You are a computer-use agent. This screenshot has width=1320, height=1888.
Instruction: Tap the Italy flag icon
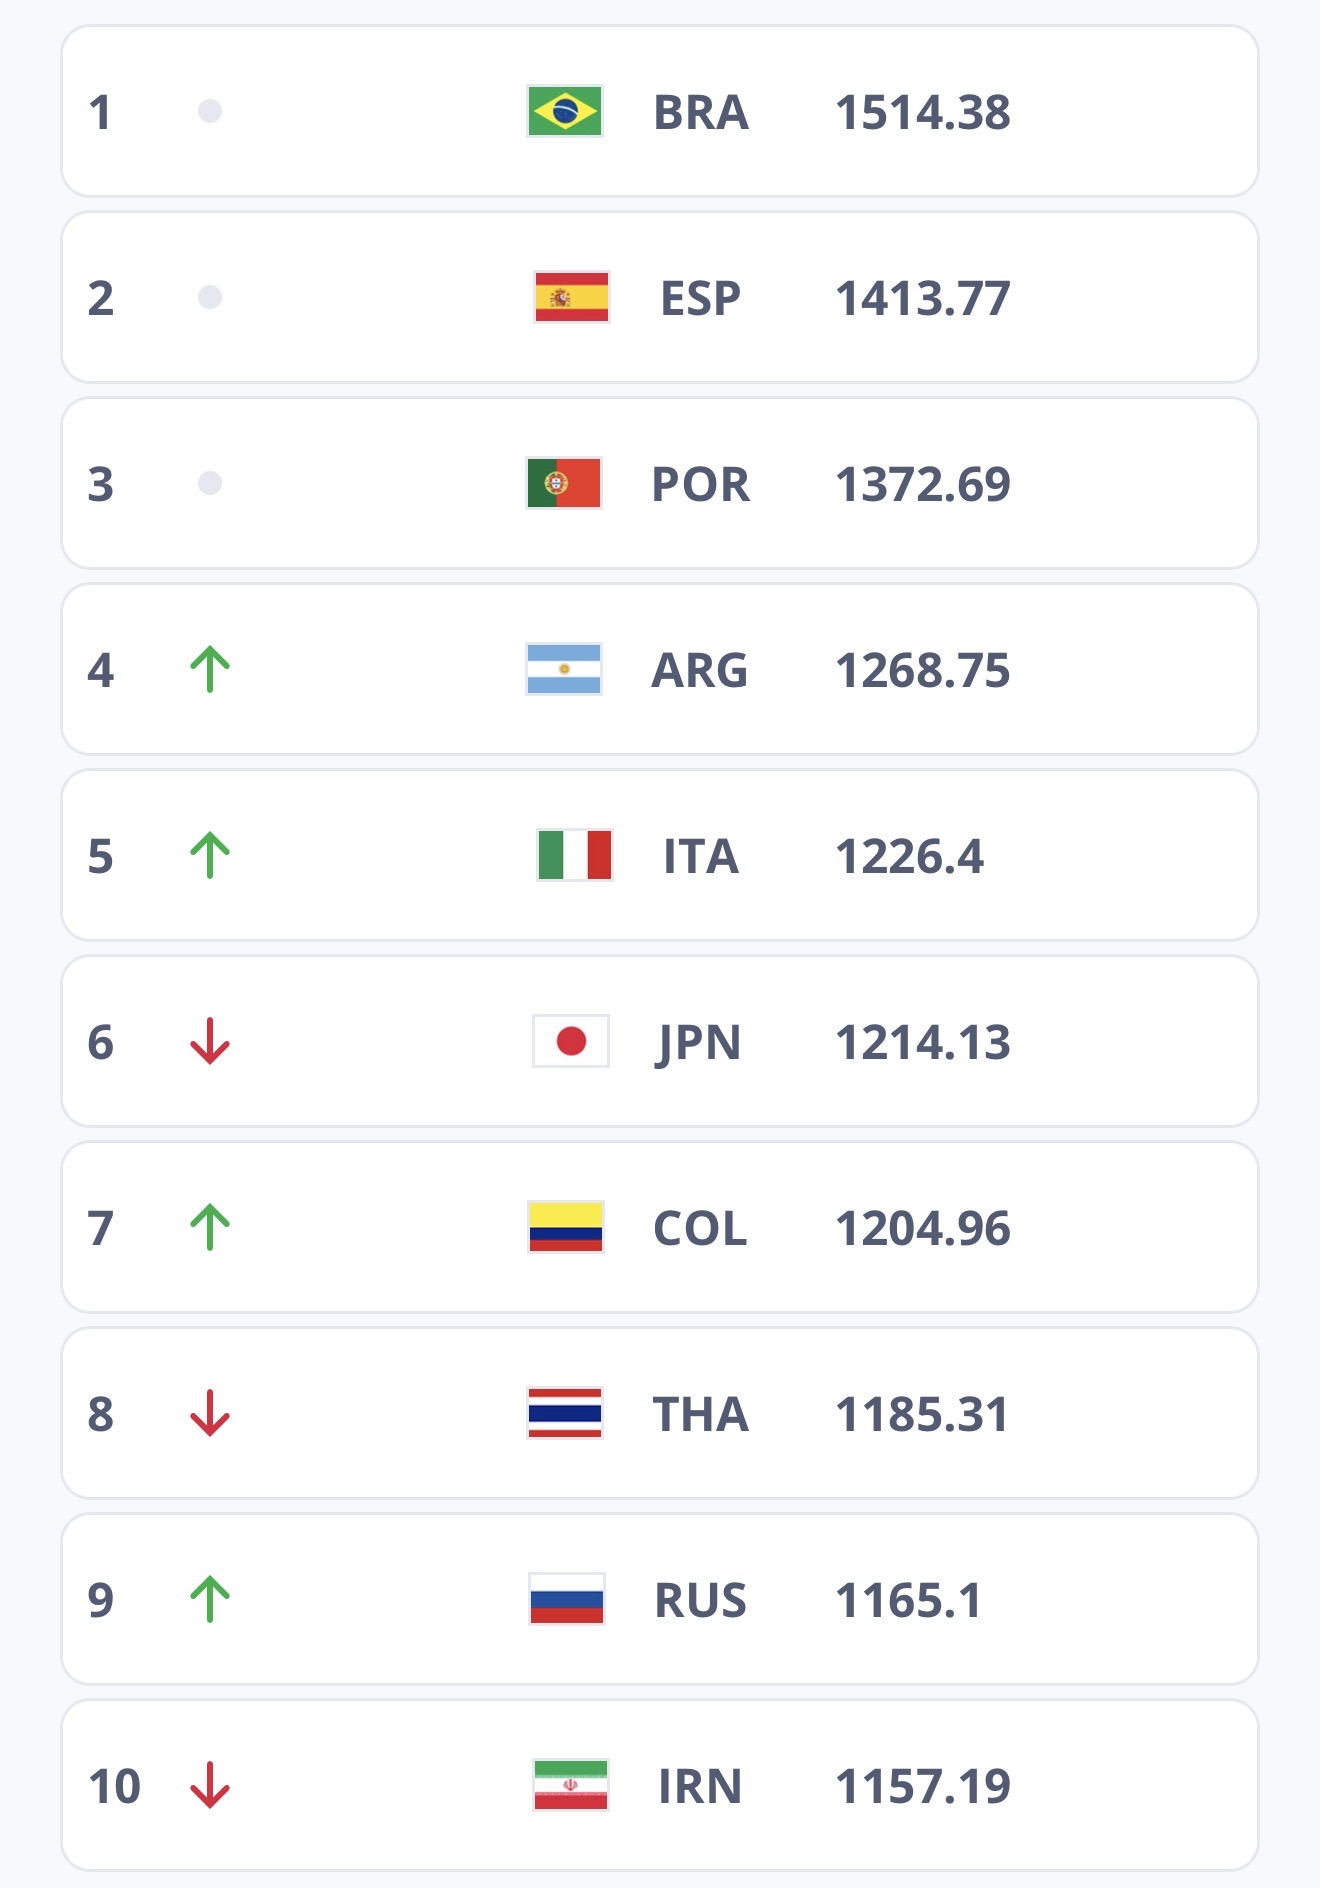[574, 855]
